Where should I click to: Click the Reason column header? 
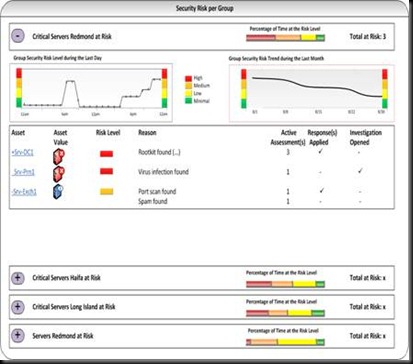pos(147,133)
